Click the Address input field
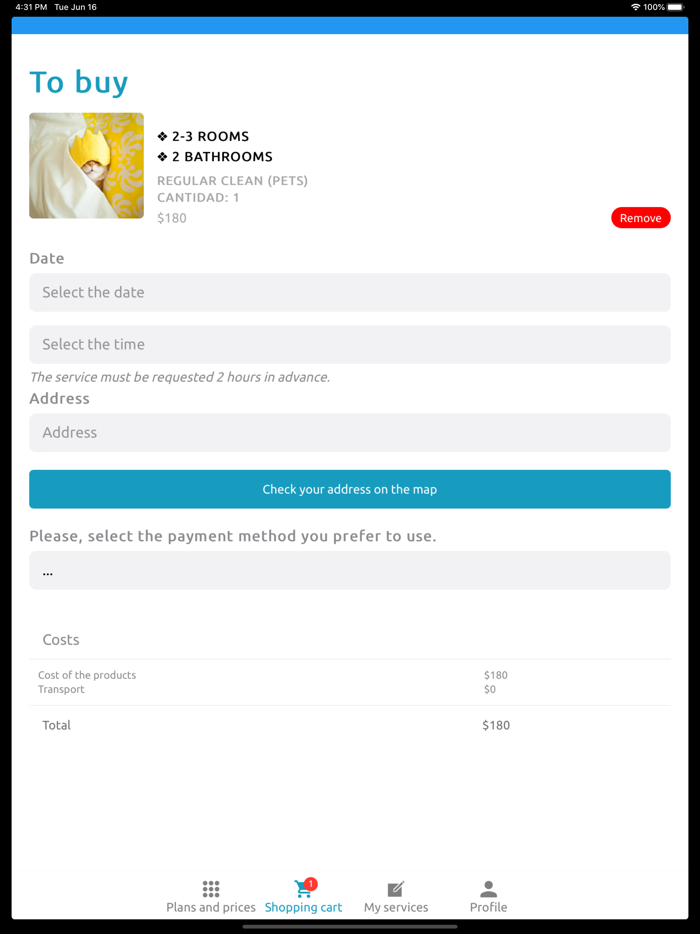Screen dimensions: 700x934 coord(350,432)
